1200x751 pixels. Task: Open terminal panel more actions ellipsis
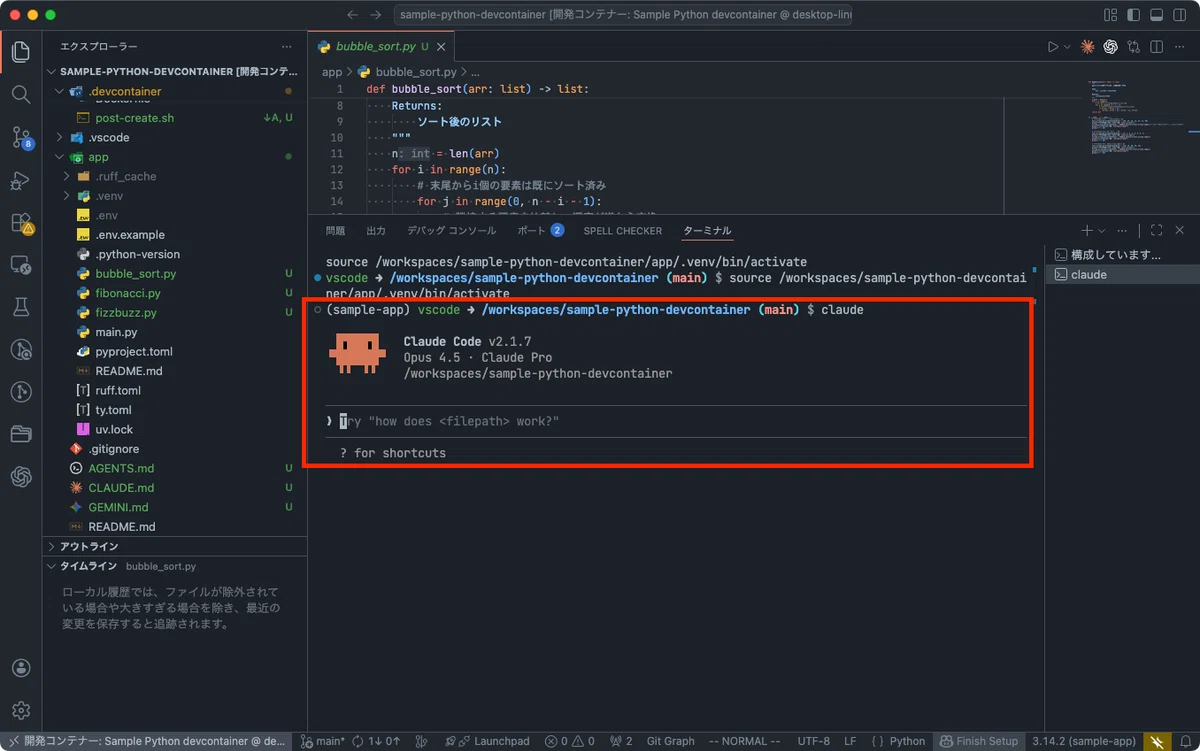[1123, 230]
